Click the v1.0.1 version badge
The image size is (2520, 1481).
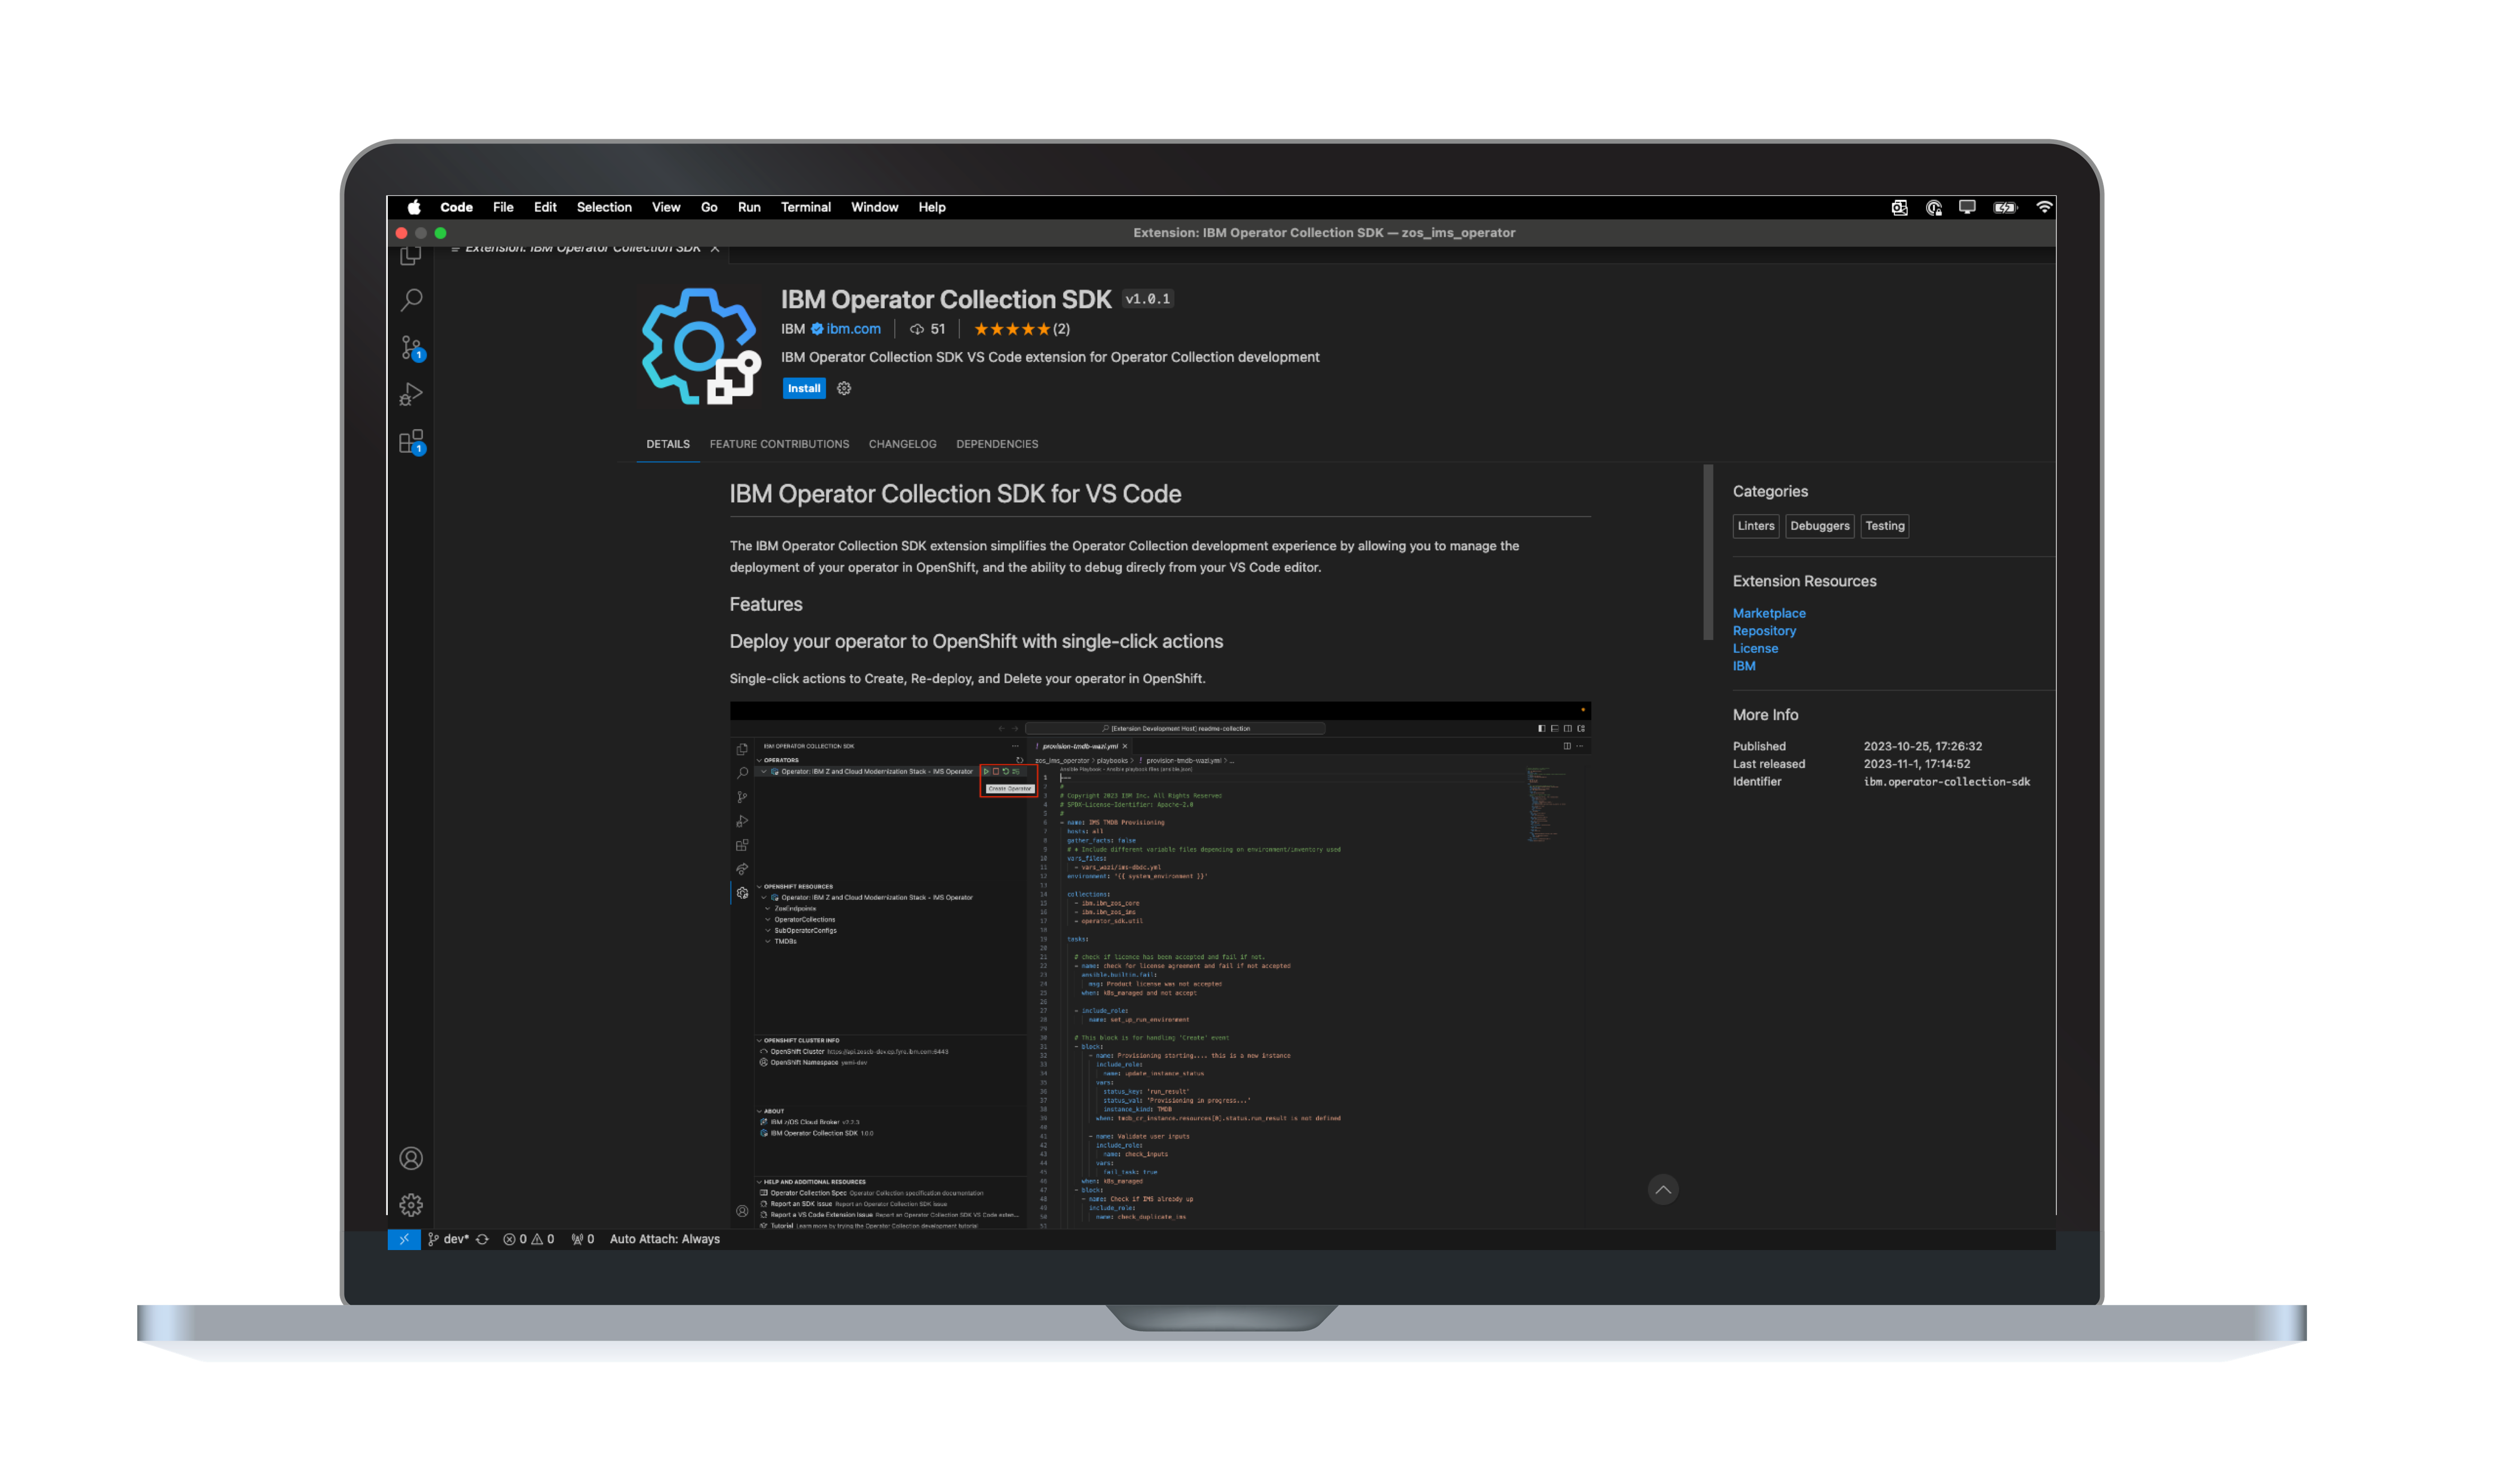pos(1147,299)
